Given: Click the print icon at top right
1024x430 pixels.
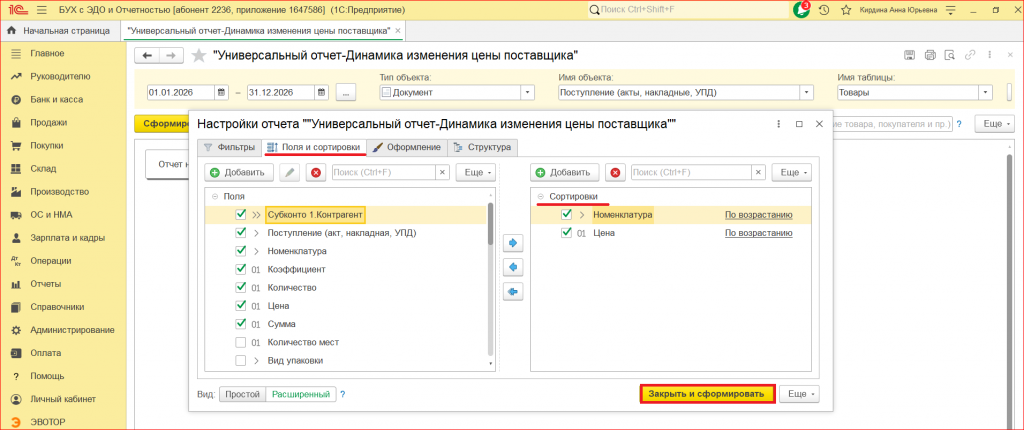Looking at the screenshot, I should point(931,55).
